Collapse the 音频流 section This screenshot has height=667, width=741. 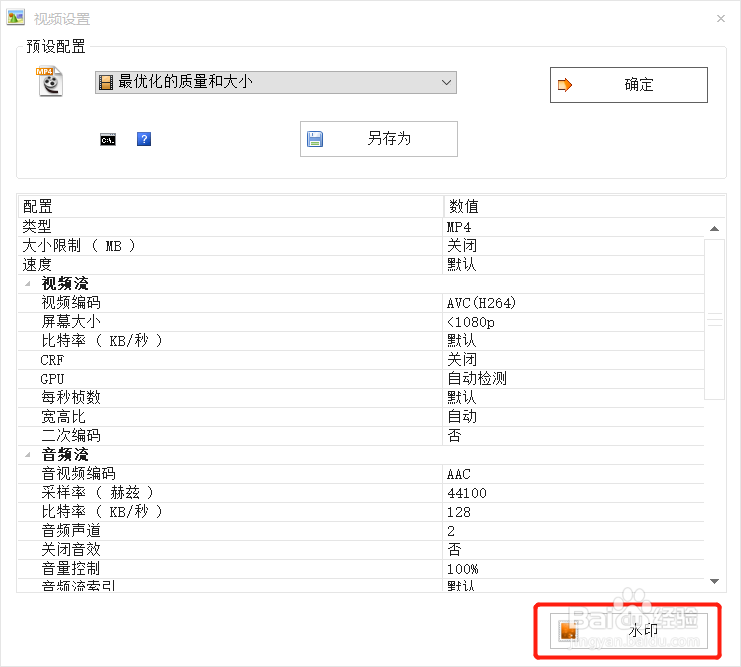click(27, 455)
